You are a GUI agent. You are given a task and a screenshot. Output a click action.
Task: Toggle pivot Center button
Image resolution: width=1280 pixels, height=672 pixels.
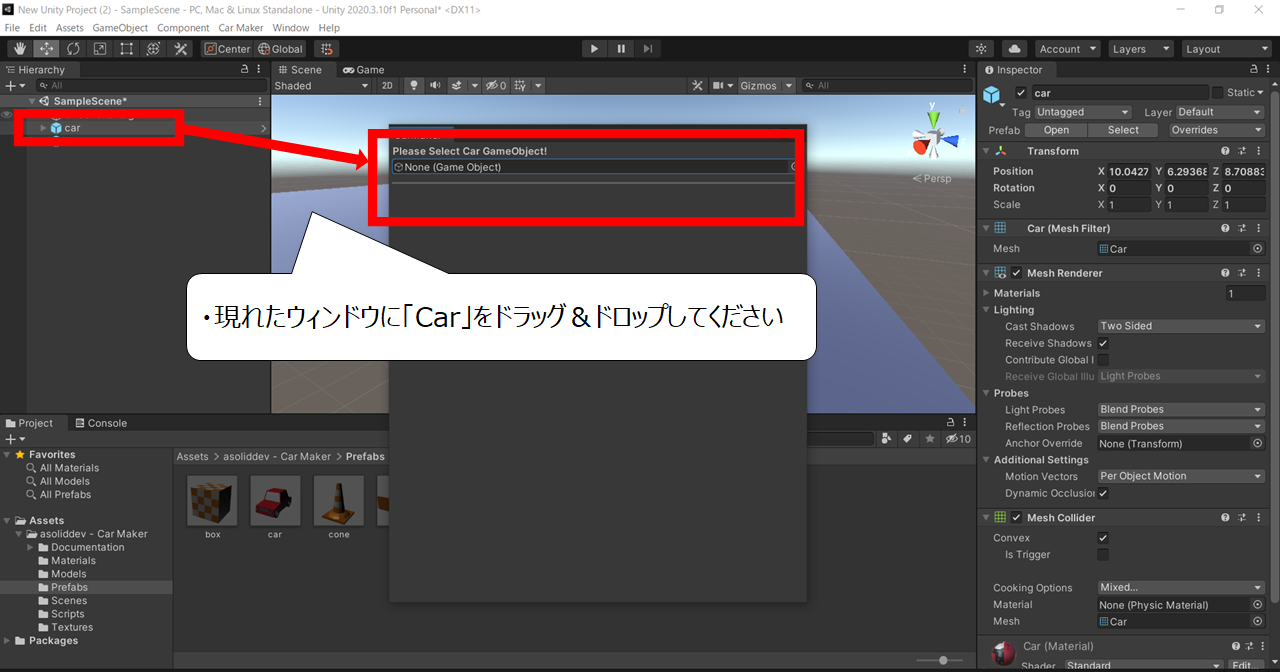pyautogui.click(x=227, y=49)
